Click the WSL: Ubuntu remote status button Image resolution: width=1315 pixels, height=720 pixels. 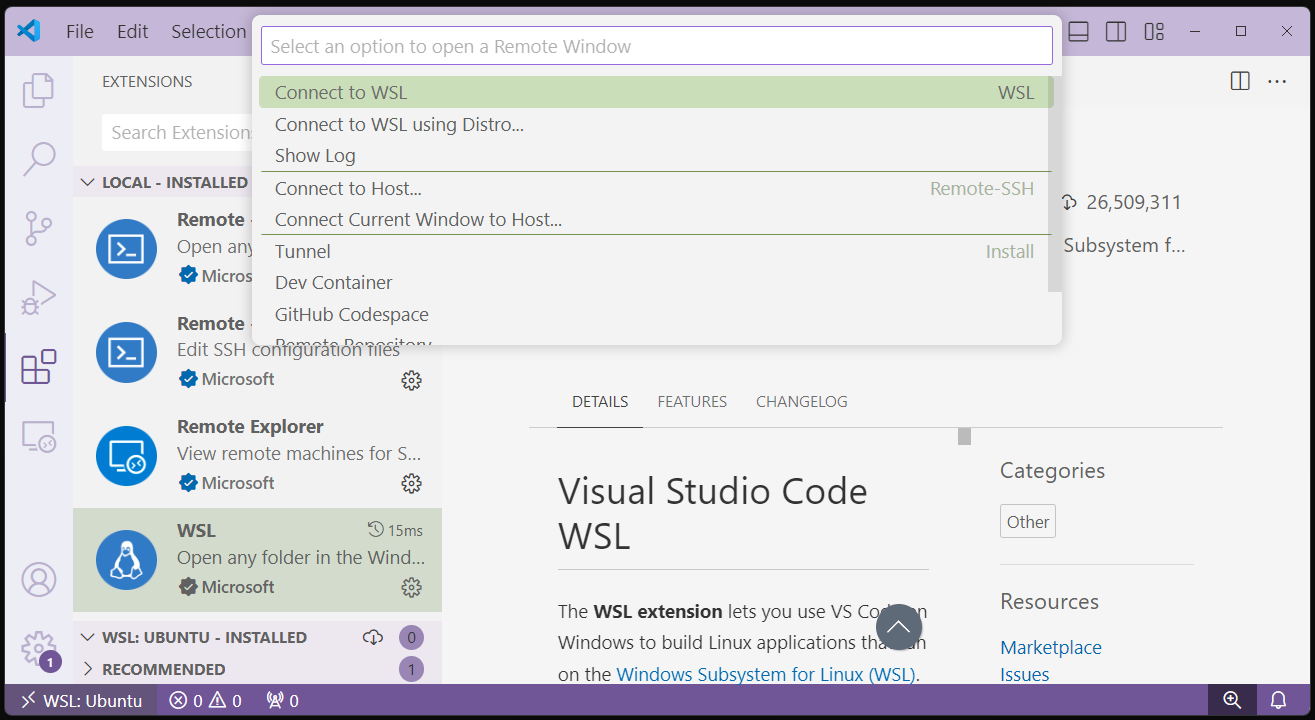pyautogui.click(x=82, y=701)
